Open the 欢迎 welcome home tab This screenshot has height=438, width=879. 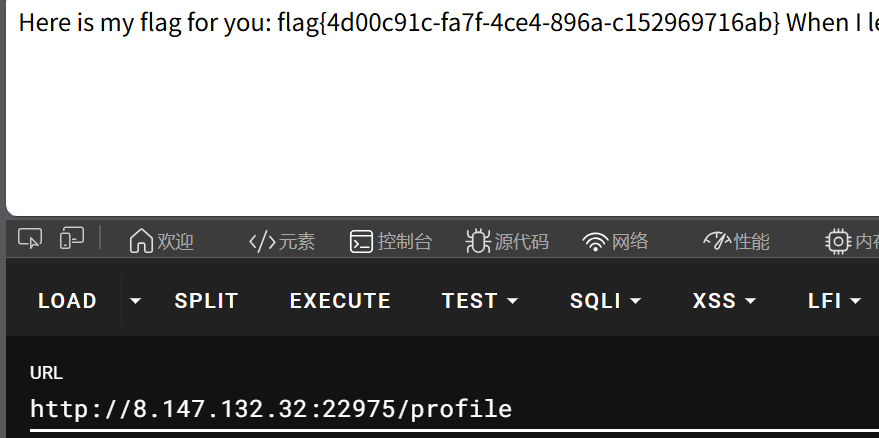(161, 241)
